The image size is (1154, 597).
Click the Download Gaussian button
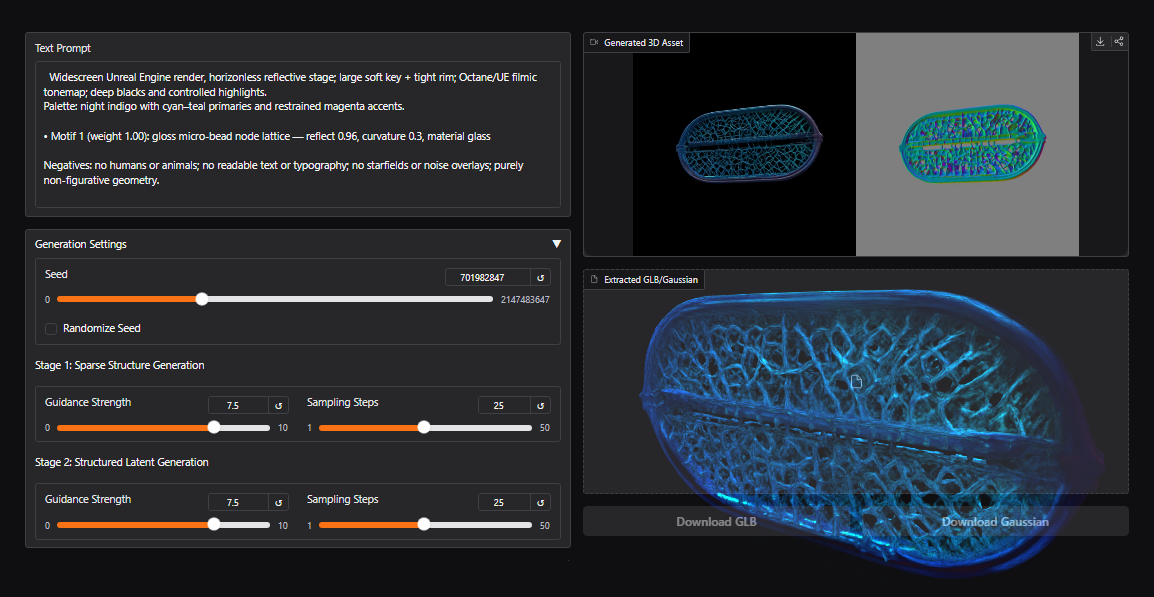[x=994, y=521]
